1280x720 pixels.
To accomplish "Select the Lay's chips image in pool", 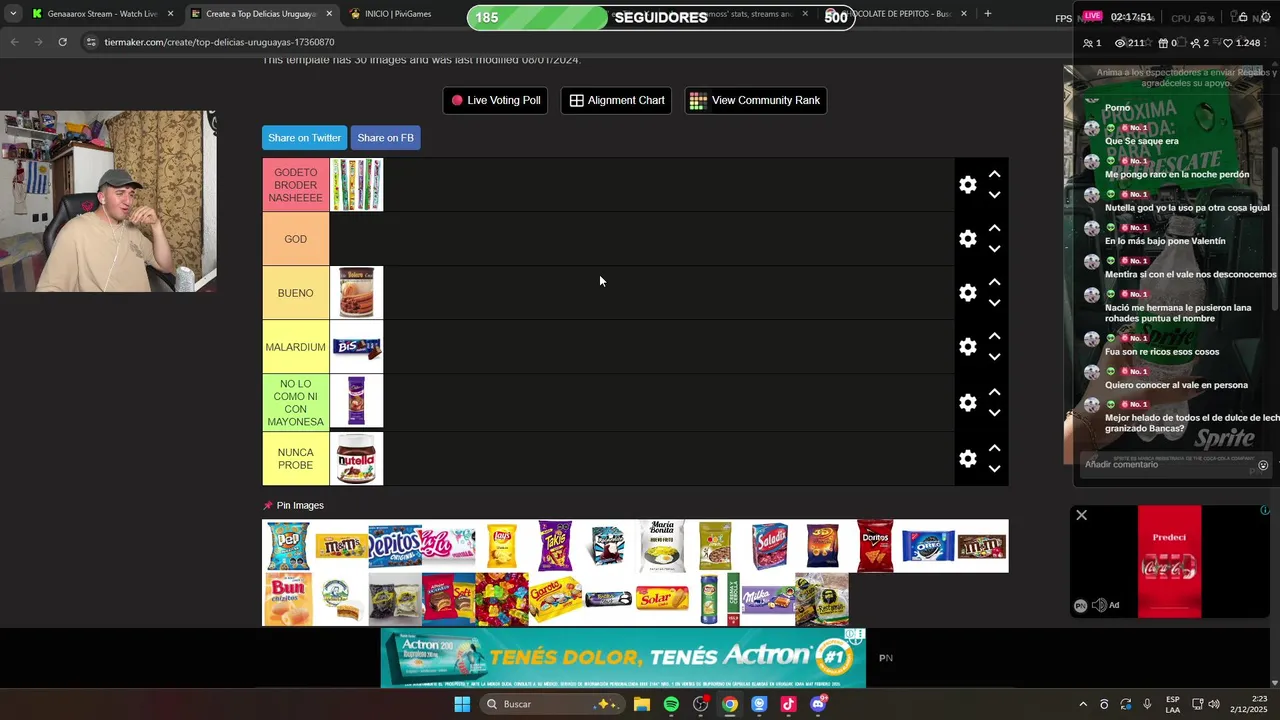I will 502,546.
